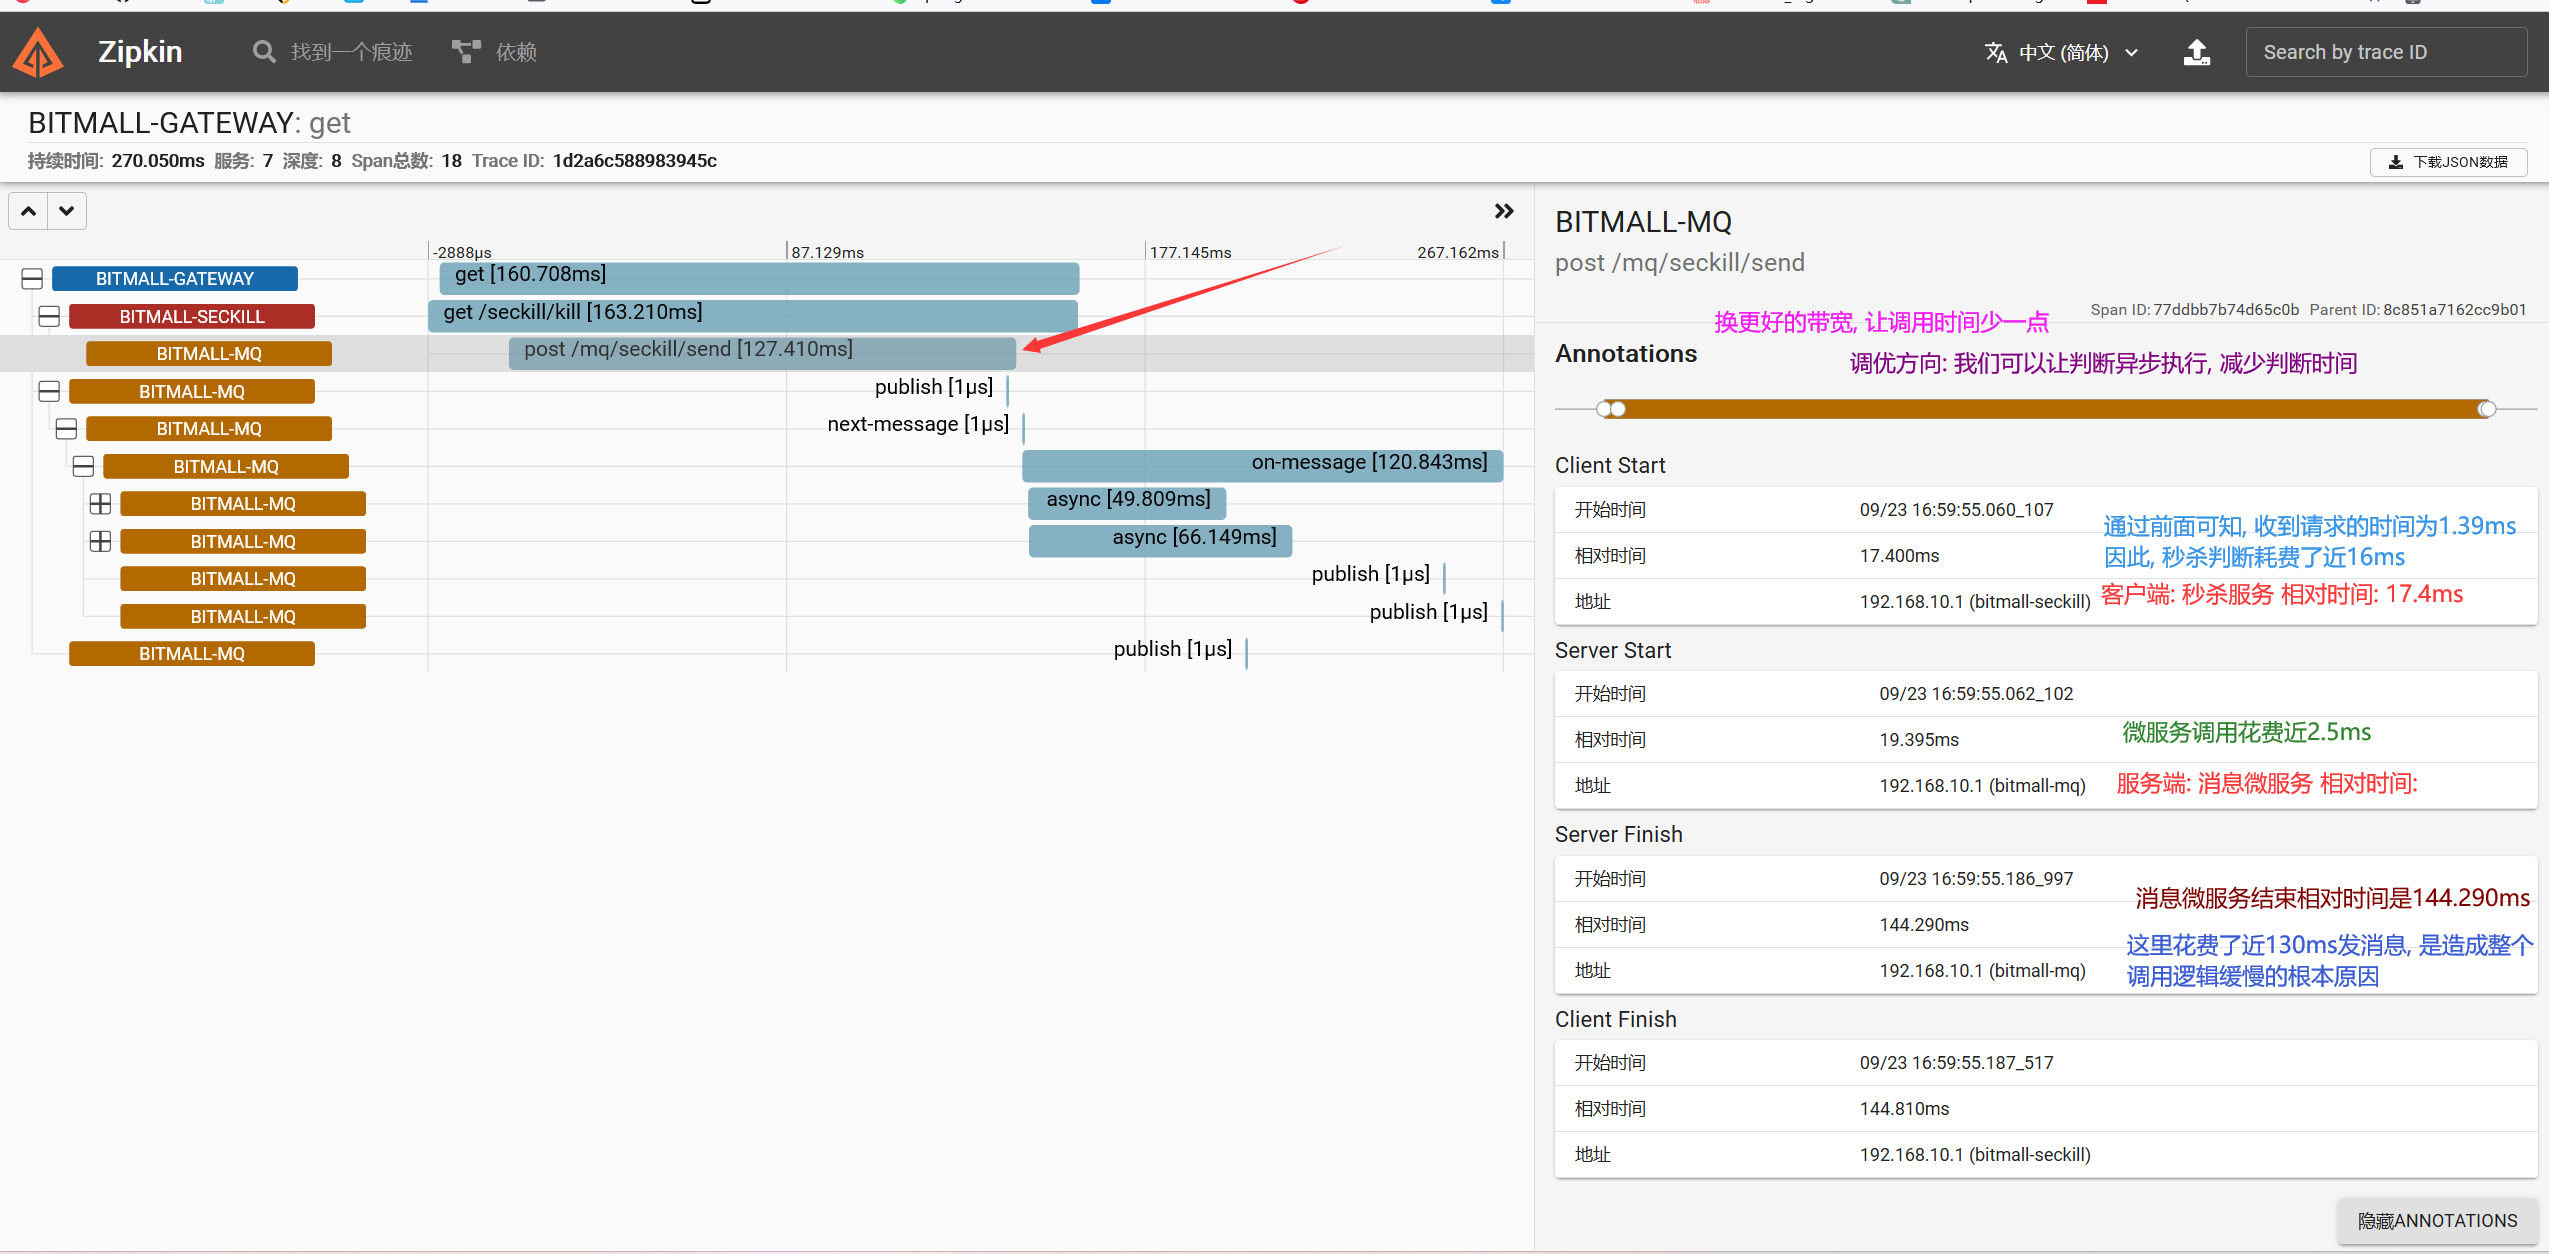
Task: Hide annotations with the 隐藏ANNOTATIONS button
Action: pyautogui.click(x=2437, y=1221)
